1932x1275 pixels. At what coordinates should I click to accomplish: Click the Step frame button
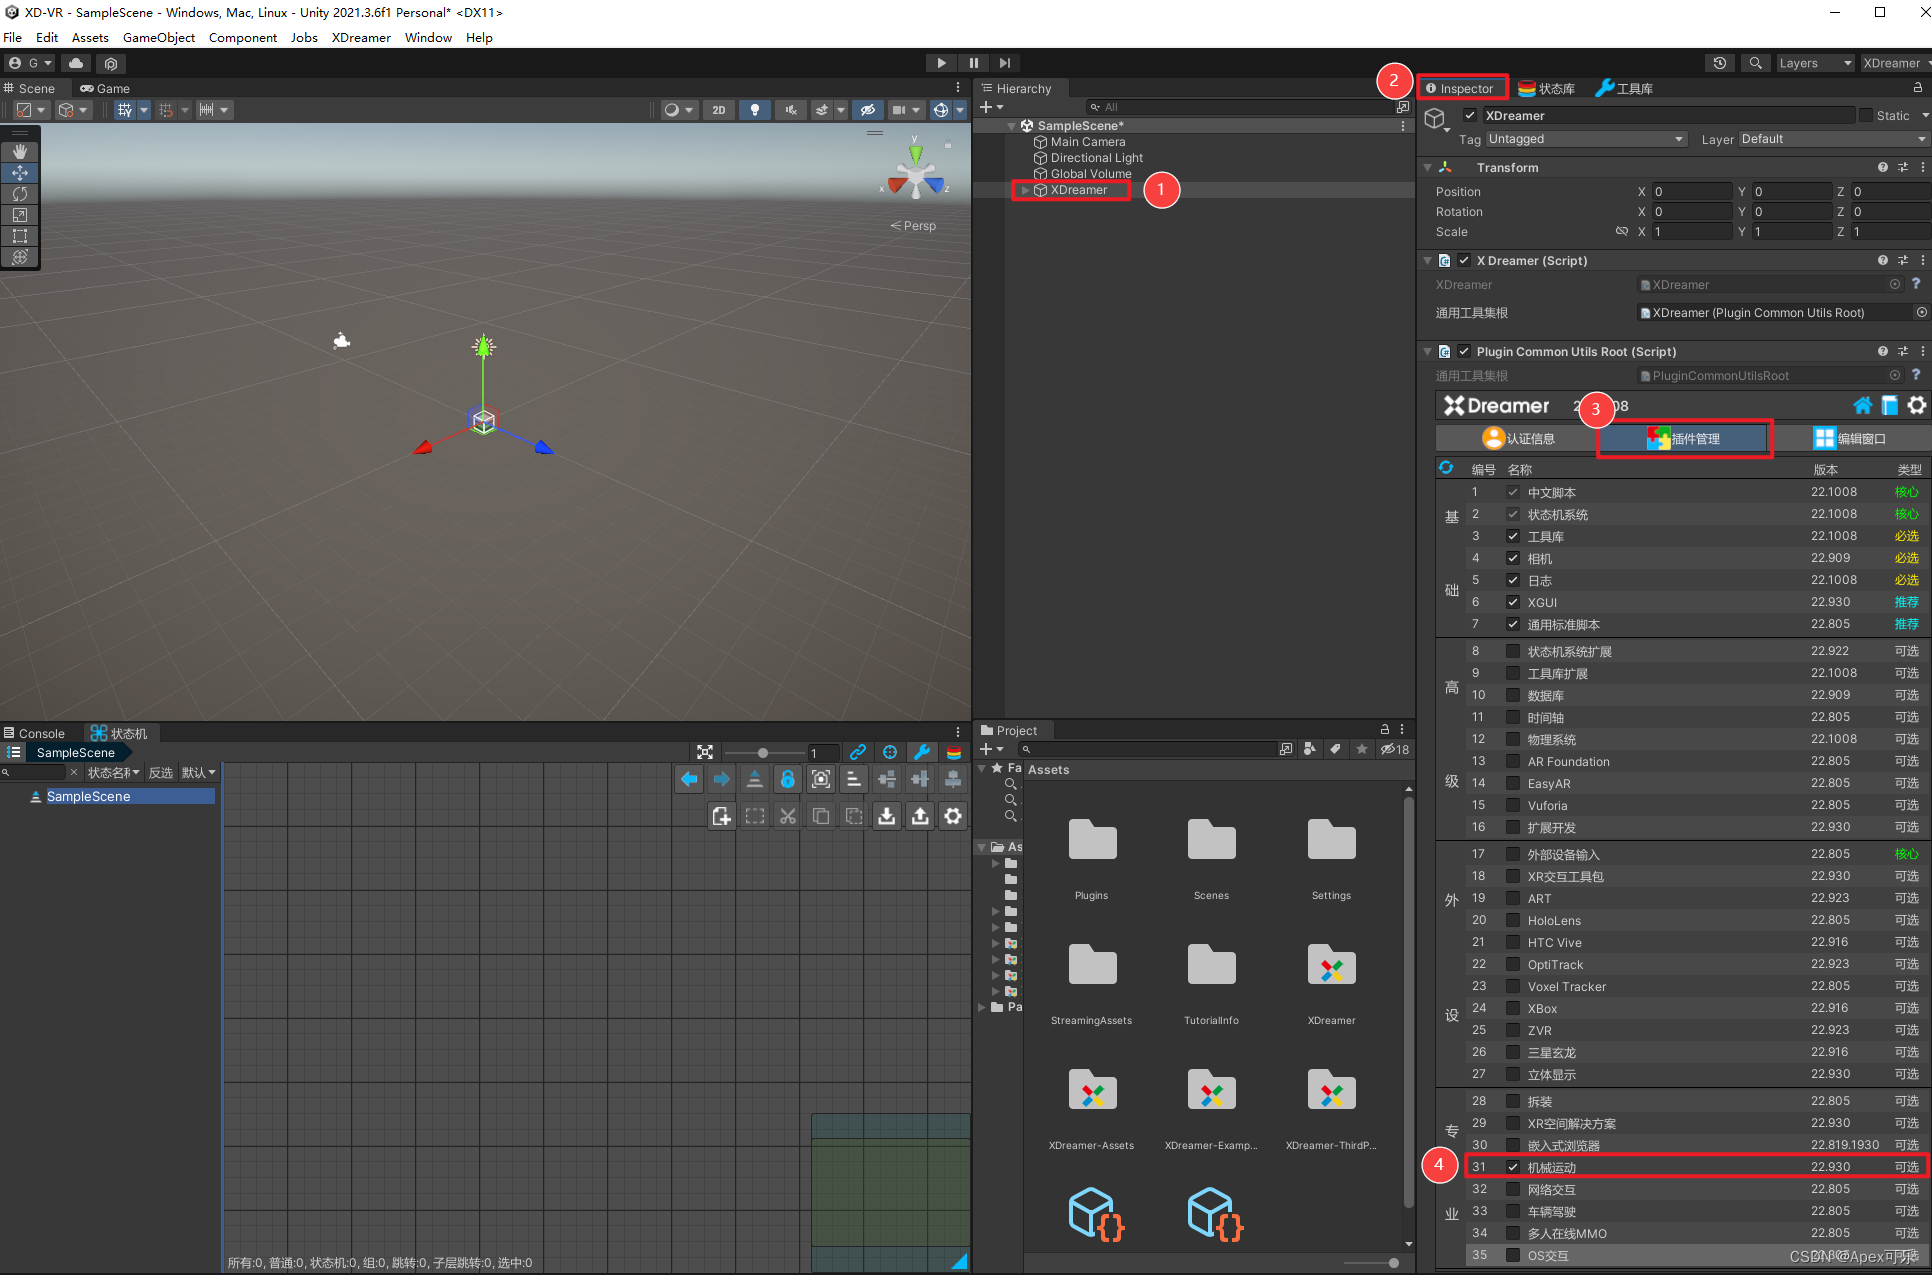point(1005,63)
